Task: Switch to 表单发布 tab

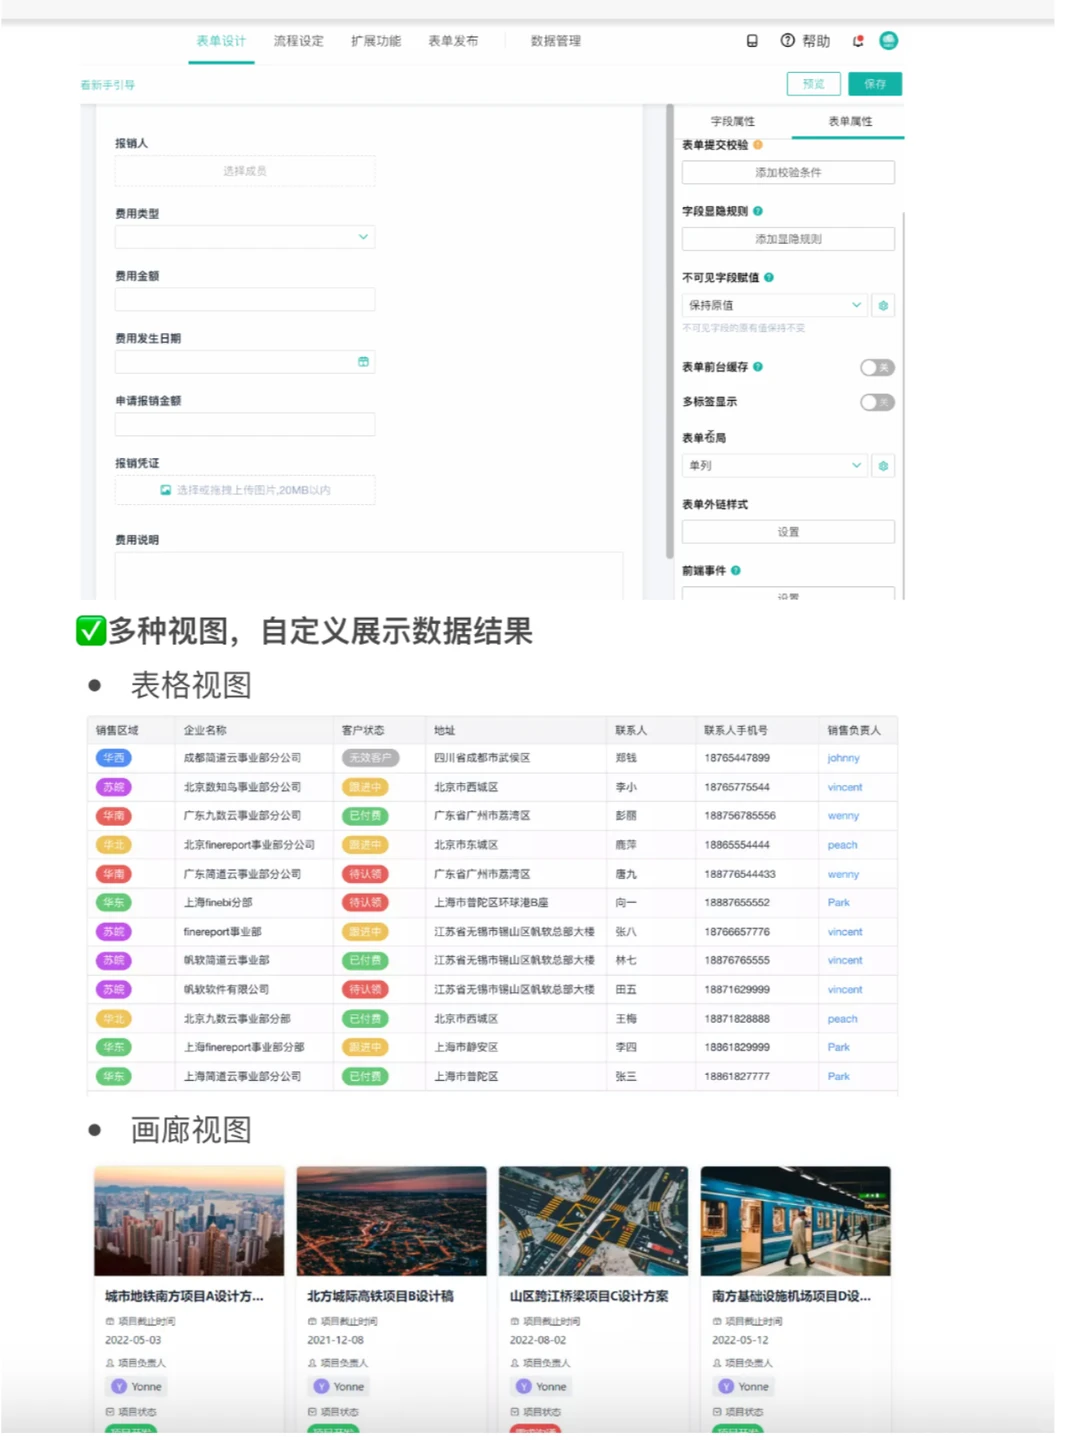Action: (x=453, y=41)
